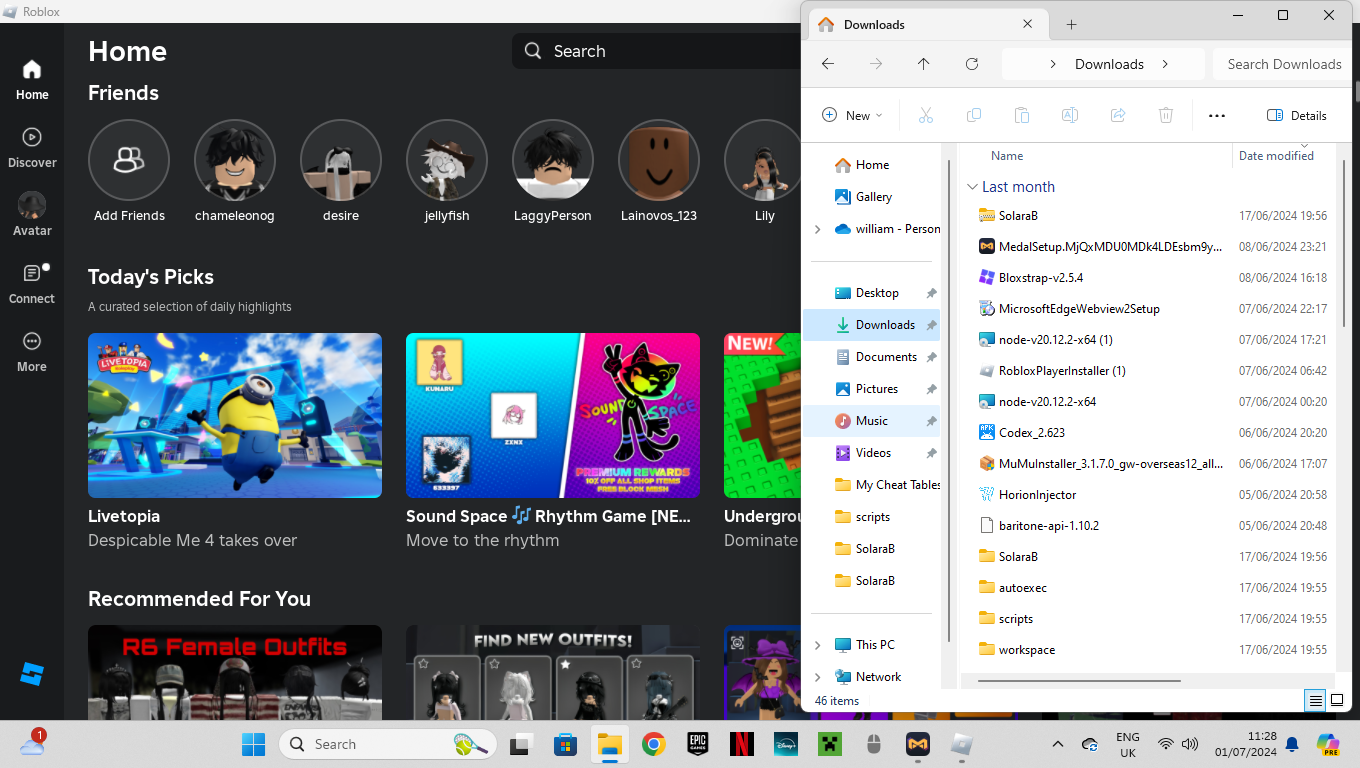Cut the selection in File Explorer toolbar
Viewport: 1360px width, 768px height.
[x=925, y=115]
